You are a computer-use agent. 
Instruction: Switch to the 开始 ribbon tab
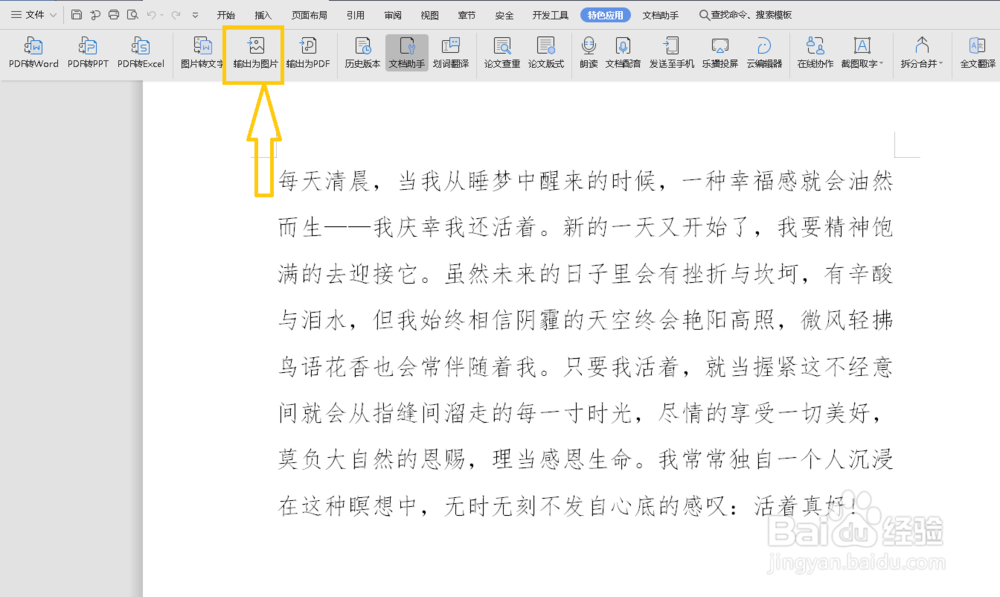click(x=225, y=15)
